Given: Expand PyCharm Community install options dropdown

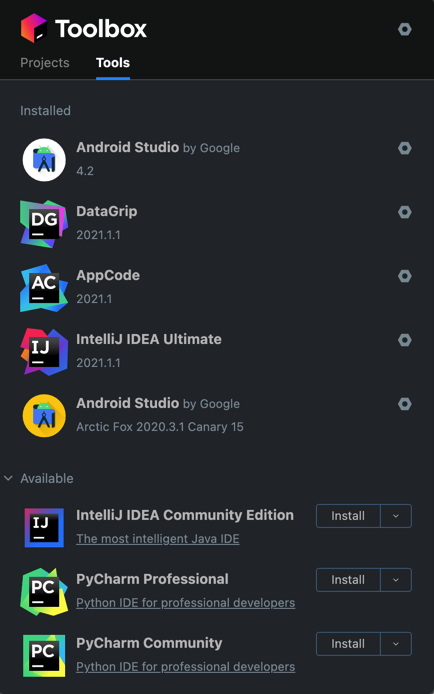Looking at the screenshot, I should pyautogui.click(x=396, y=644).
